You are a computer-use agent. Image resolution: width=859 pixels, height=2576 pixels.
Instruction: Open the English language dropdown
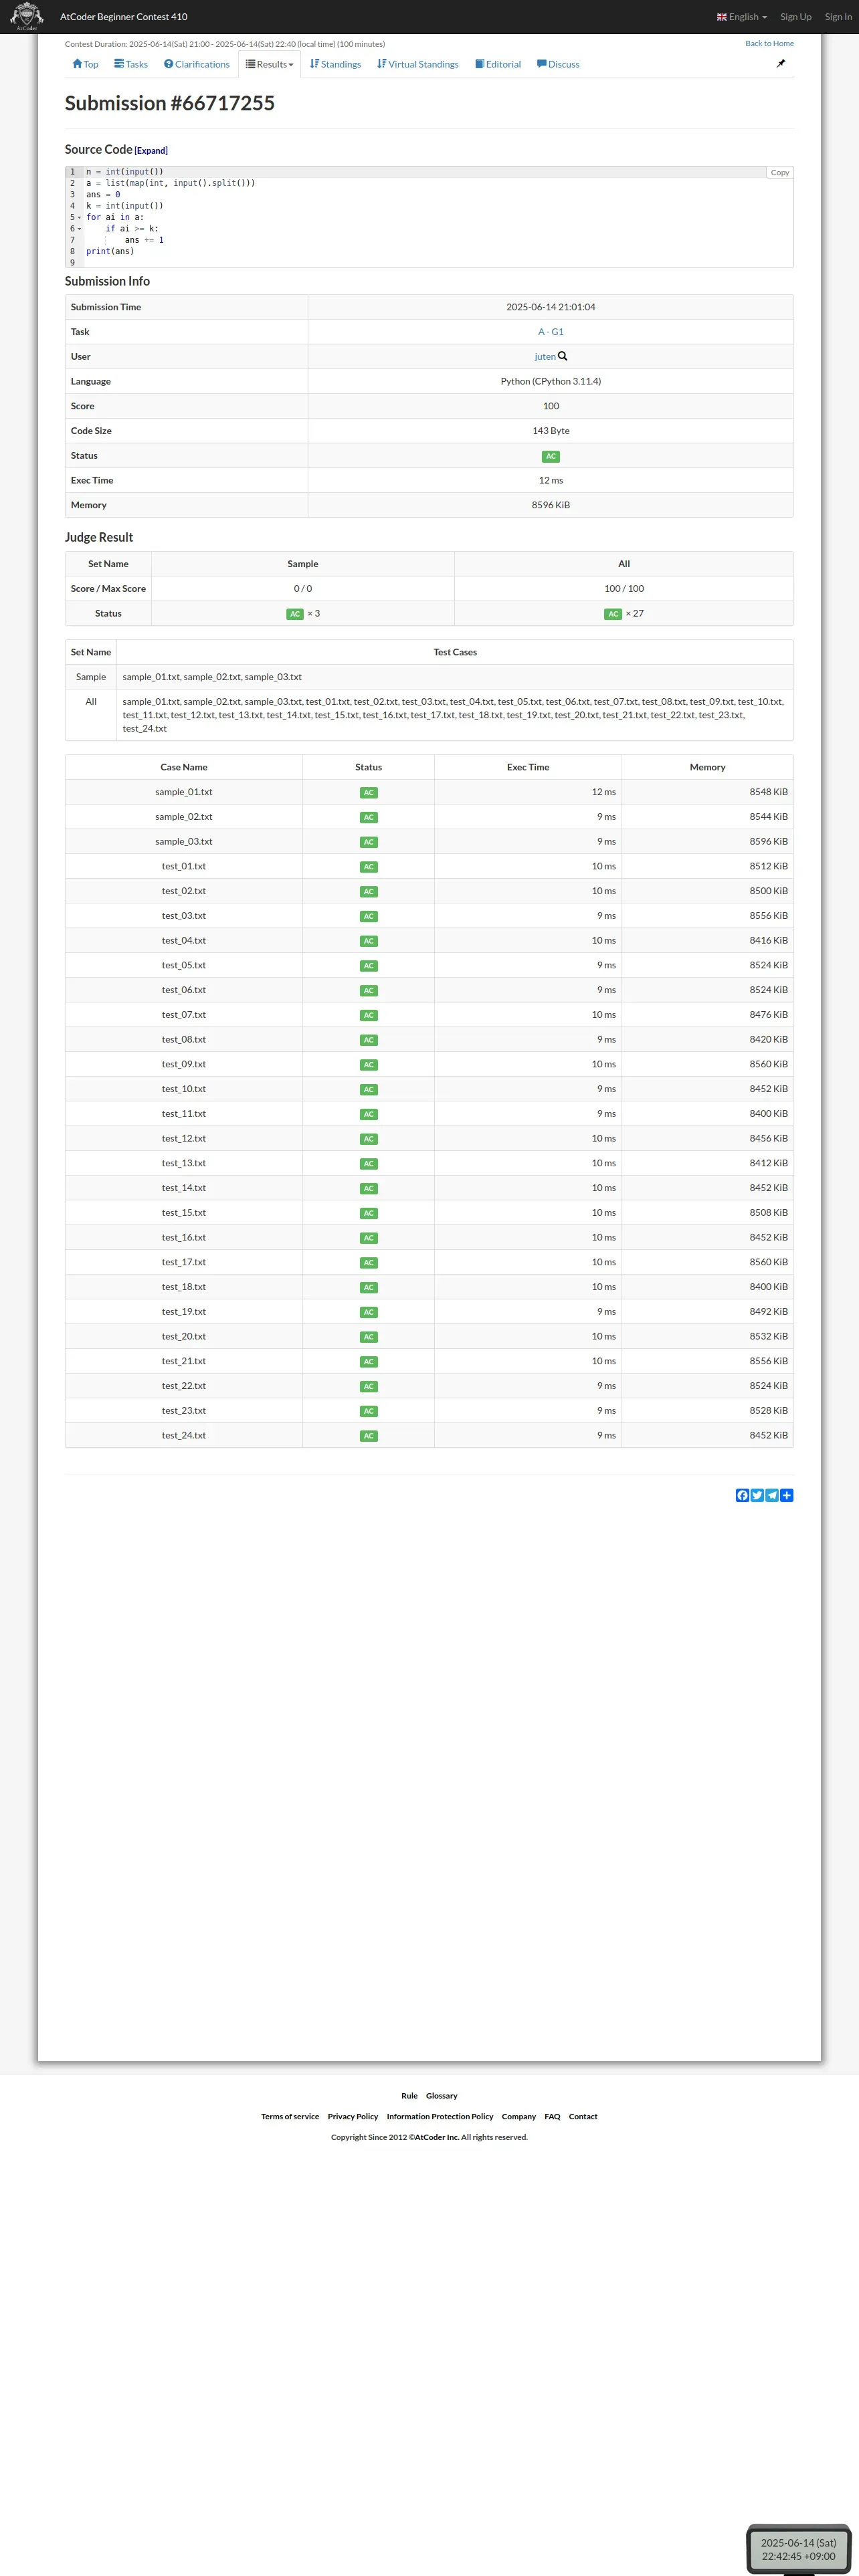(742, 17)
